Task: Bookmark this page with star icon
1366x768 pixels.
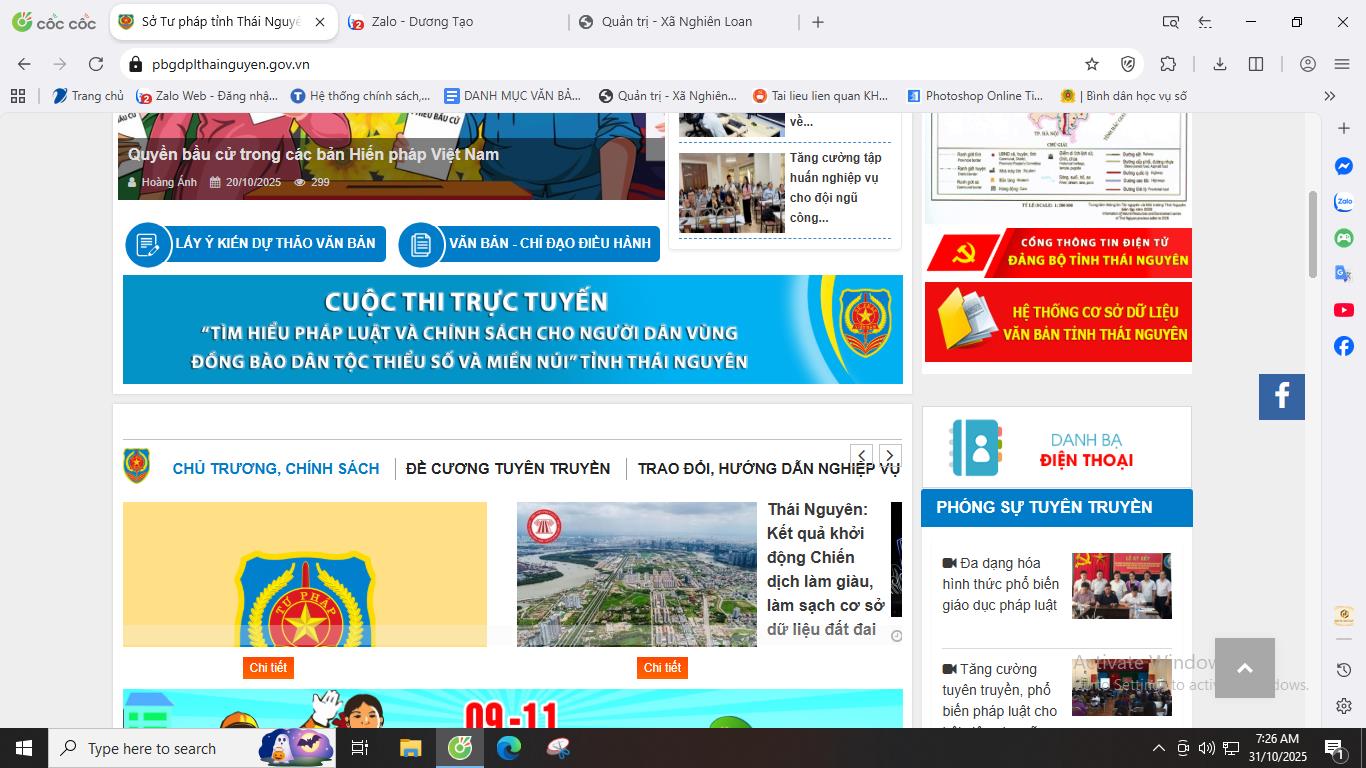Action: tap(1092, 64)
